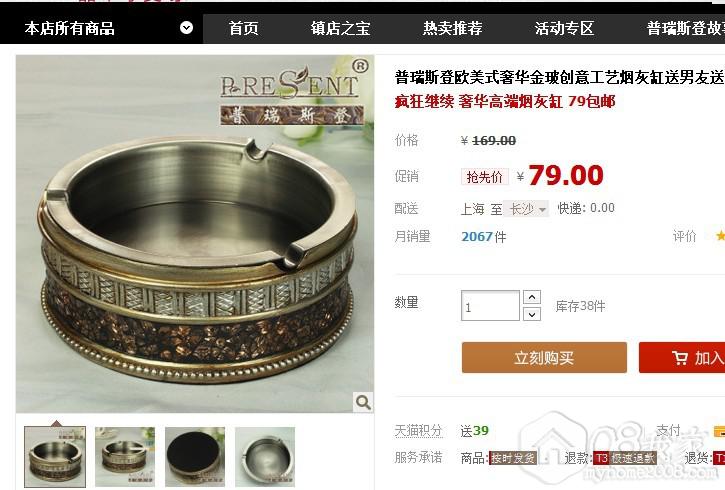Open the 镇店之宝 navigation tab
This screenshot has height=490, width=725.
340,28
